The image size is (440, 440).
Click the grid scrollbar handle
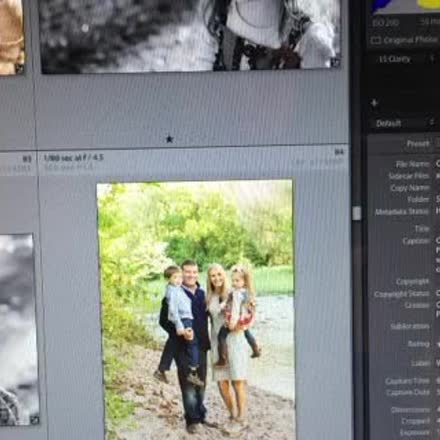[x=357, y=213]
